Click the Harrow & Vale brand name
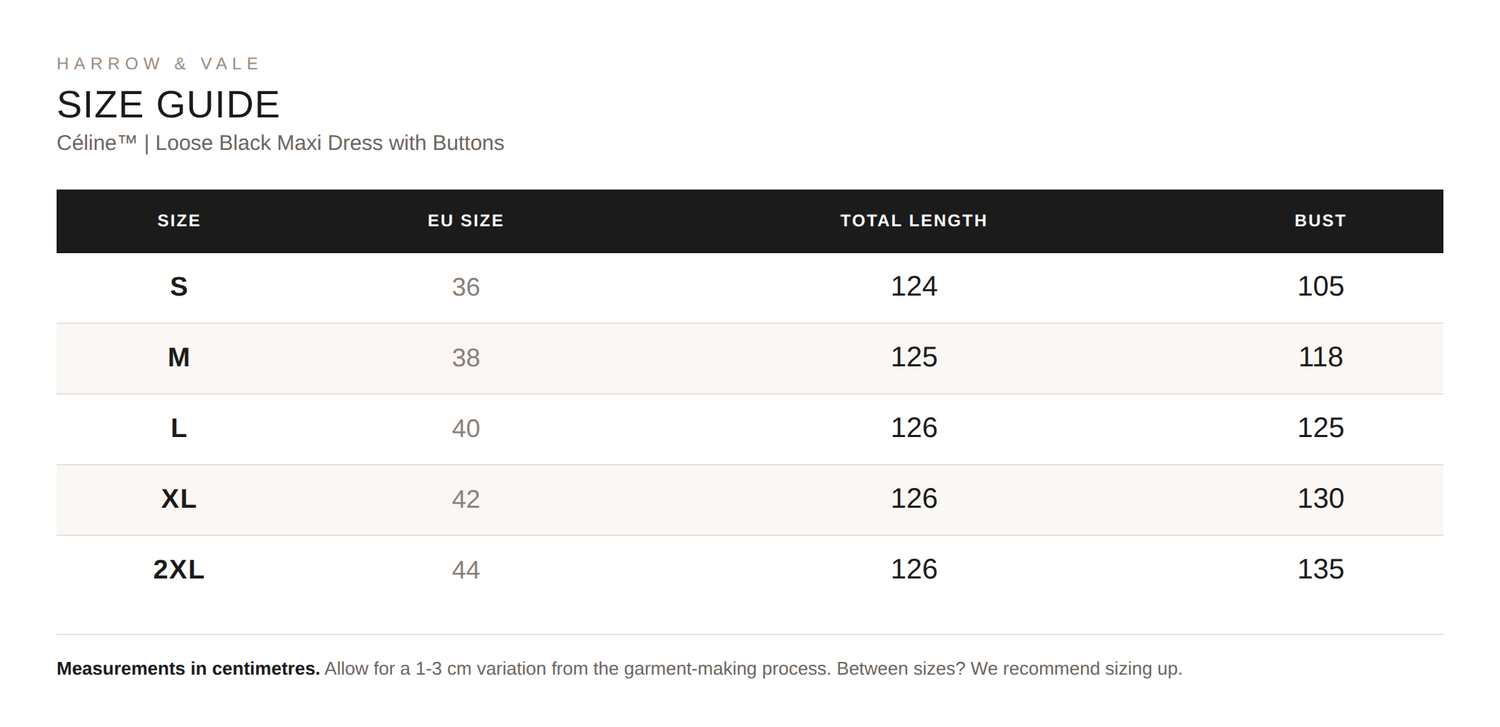Image resolution: width=1500 pixels, height=727 pixels. (158, 64)
